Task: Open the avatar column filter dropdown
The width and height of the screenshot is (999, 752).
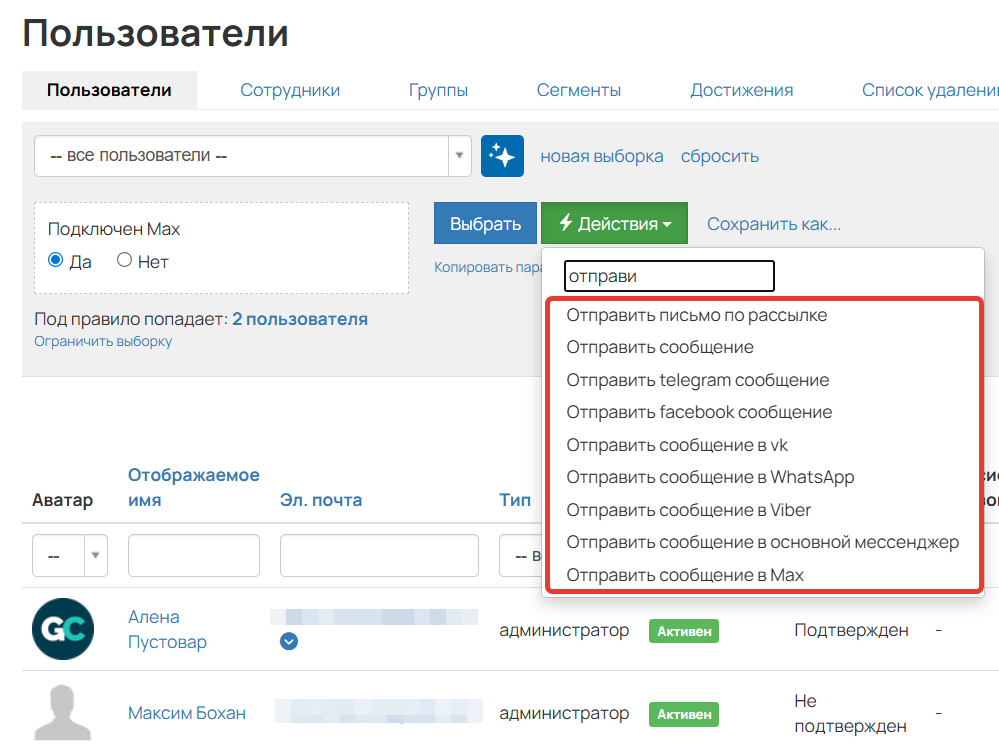Action: [x=96, y=555]
